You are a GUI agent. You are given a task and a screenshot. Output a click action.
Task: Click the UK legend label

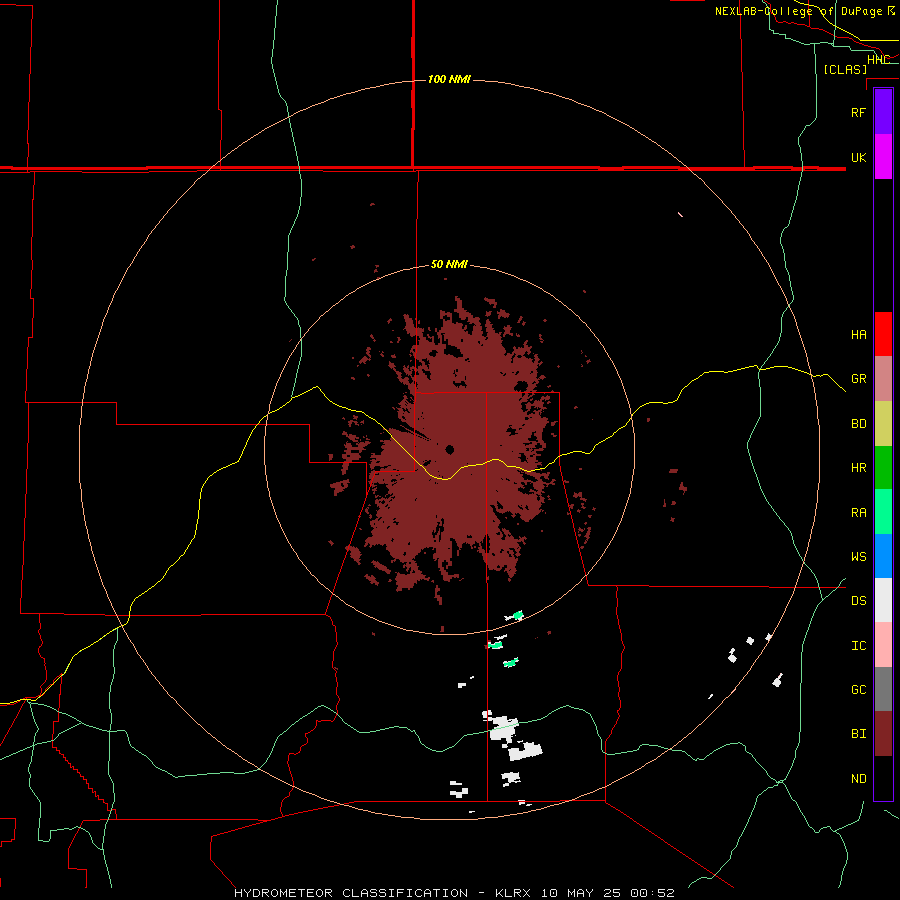858,157
